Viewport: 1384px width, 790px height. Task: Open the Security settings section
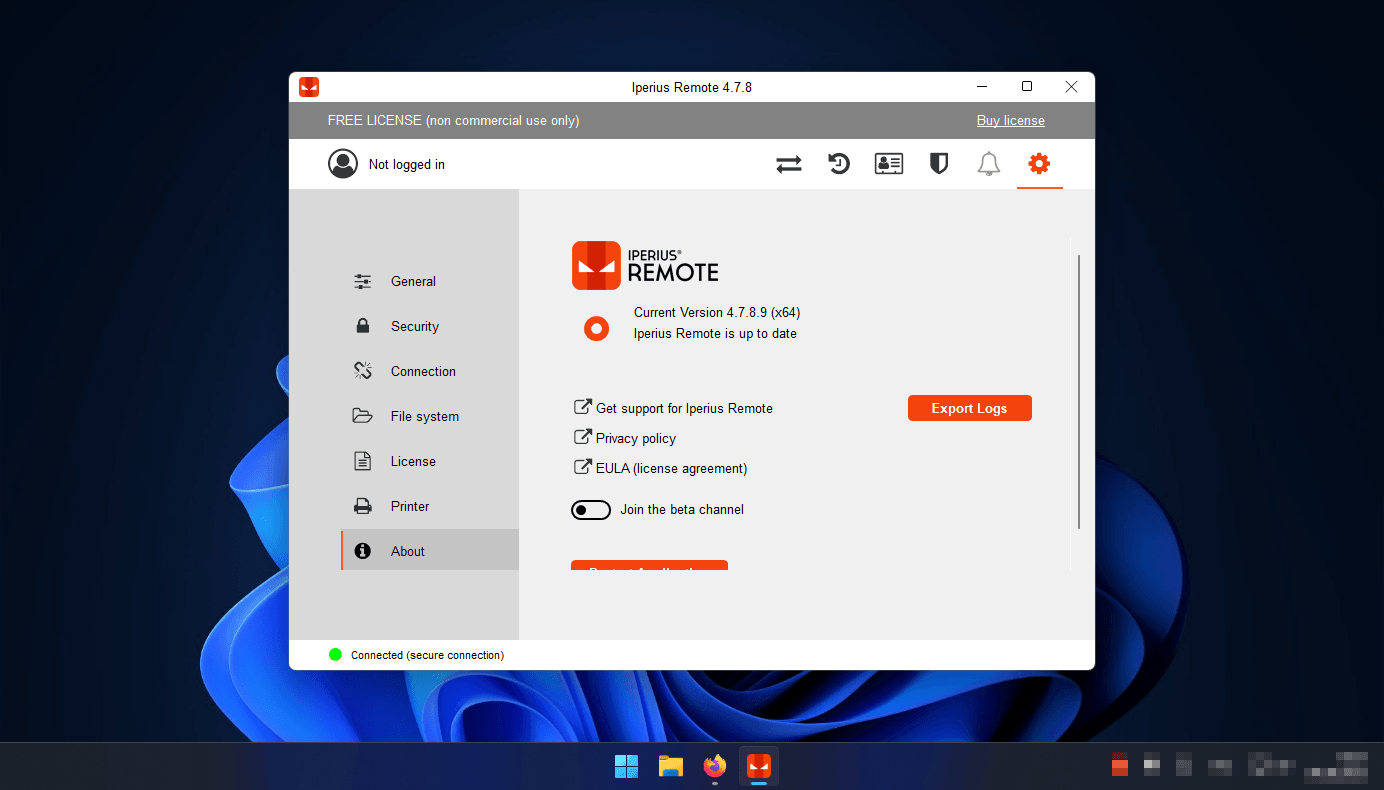[430, 327]
